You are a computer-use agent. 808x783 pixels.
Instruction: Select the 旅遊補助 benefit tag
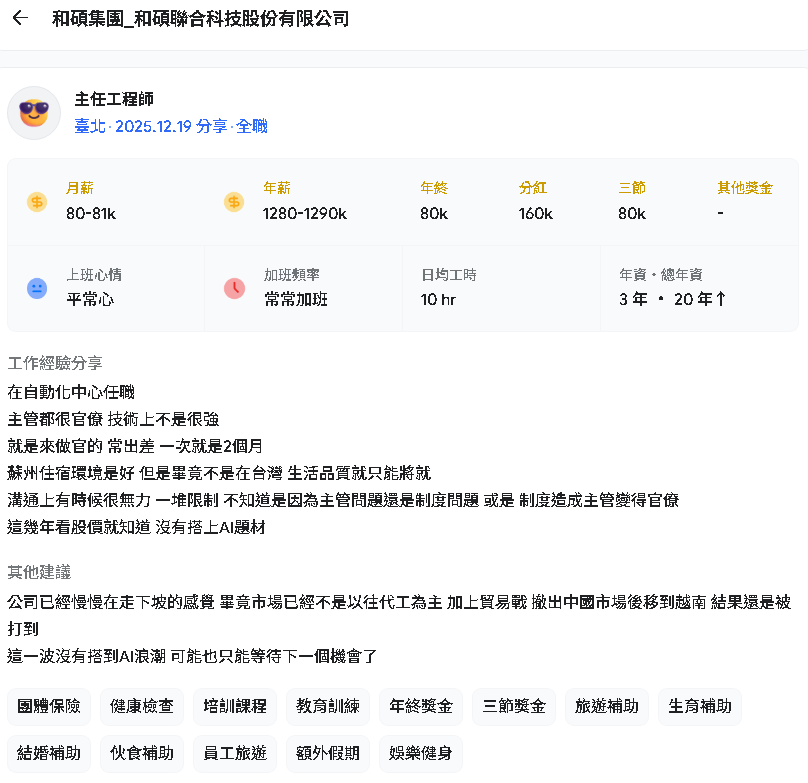607,706
